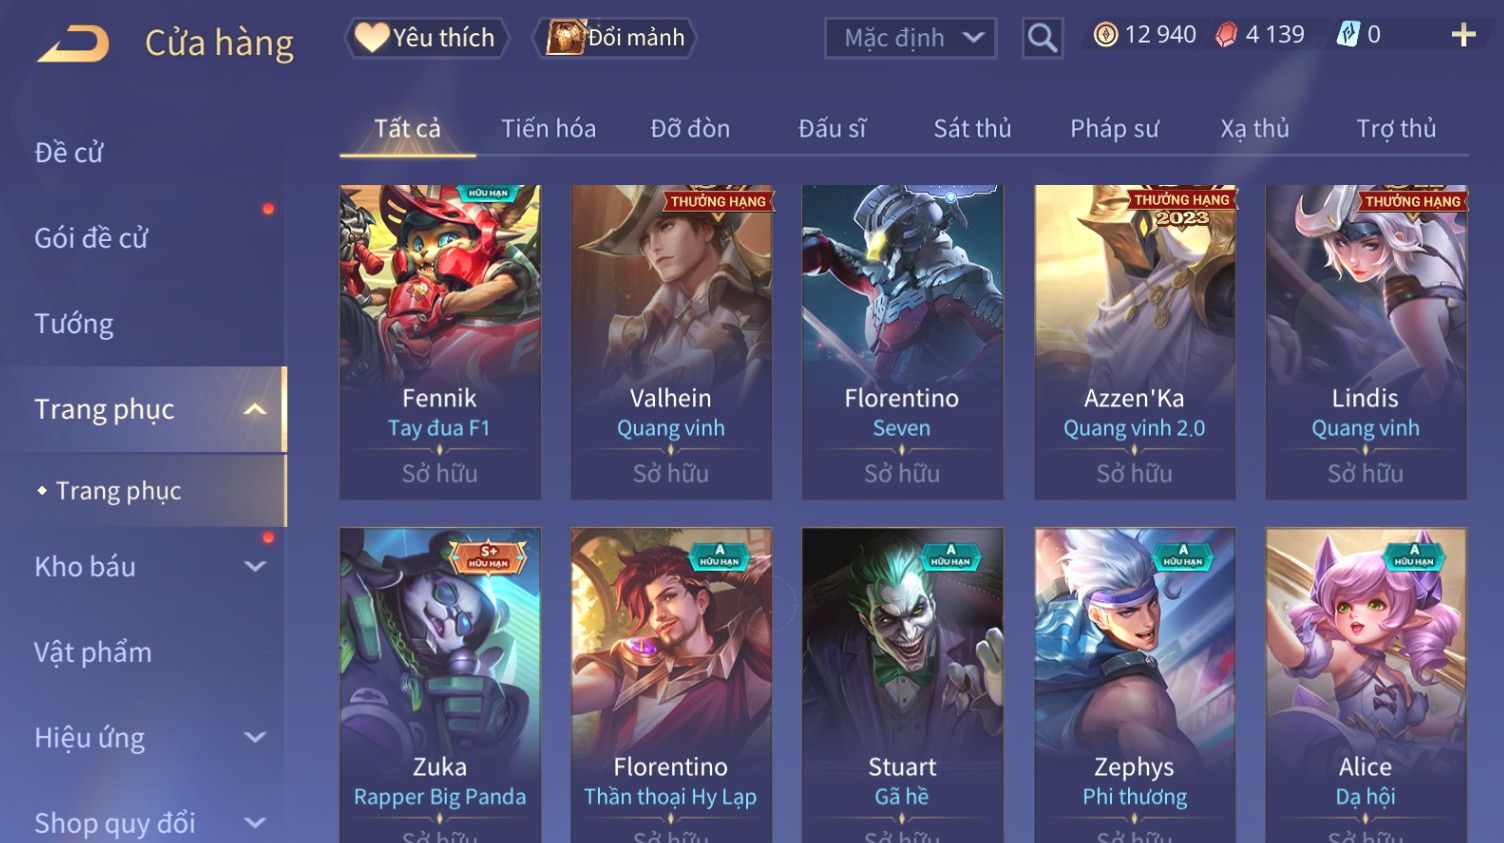This screenshot has height=843, width=1504.
Task: Switch to the Sát thủ tab
Action: pyautogui.click(x=972, y=128)
